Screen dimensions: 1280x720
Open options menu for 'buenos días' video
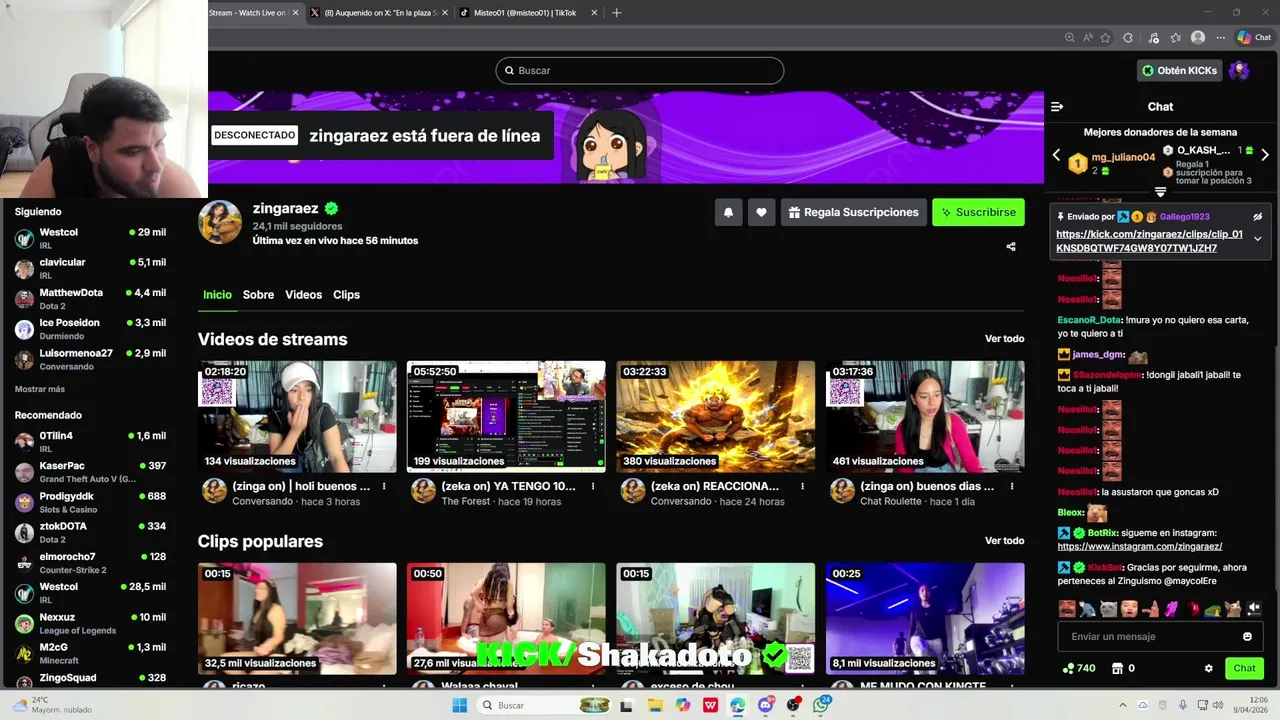click(1012, 487)
